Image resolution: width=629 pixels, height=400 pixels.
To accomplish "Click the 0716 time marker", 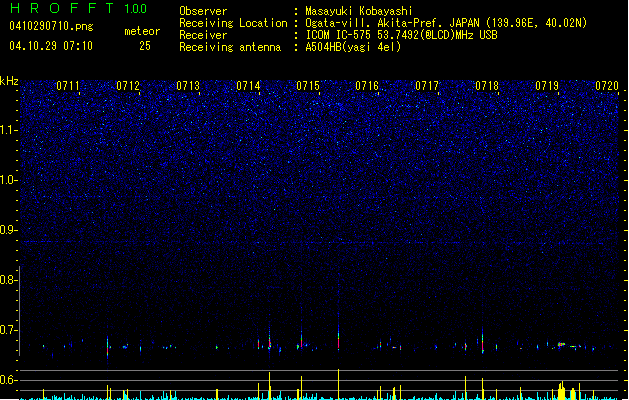I will coord(367,86).
